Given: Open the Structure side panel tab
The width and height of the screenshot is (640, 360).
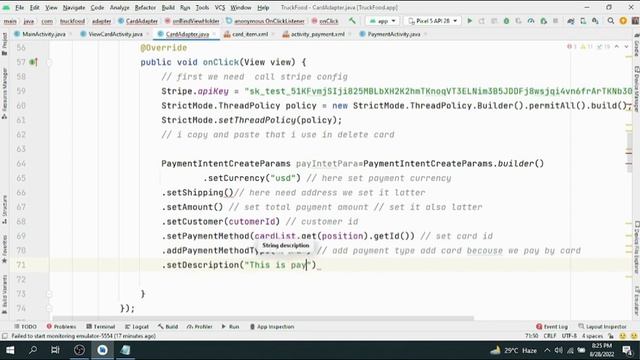Looking at the screenshot, I should 4,209.
